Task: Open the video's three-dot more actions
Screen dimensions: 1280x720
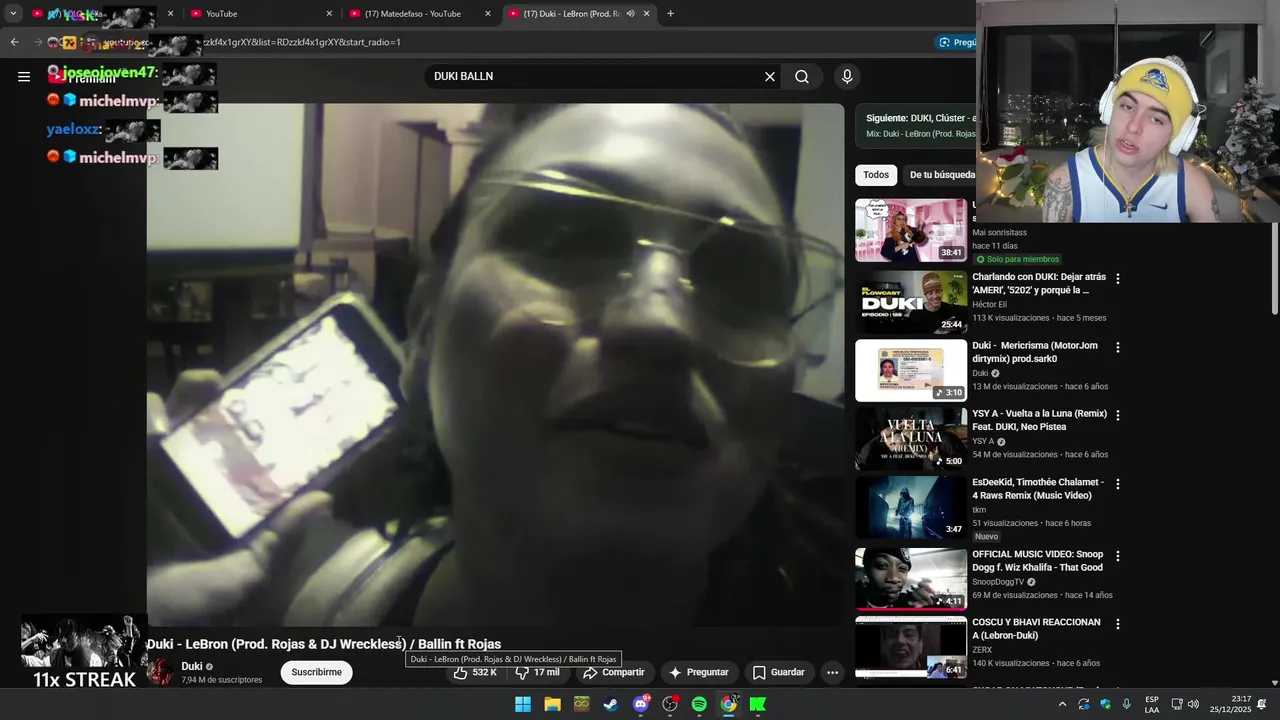Action: [832, 672]
